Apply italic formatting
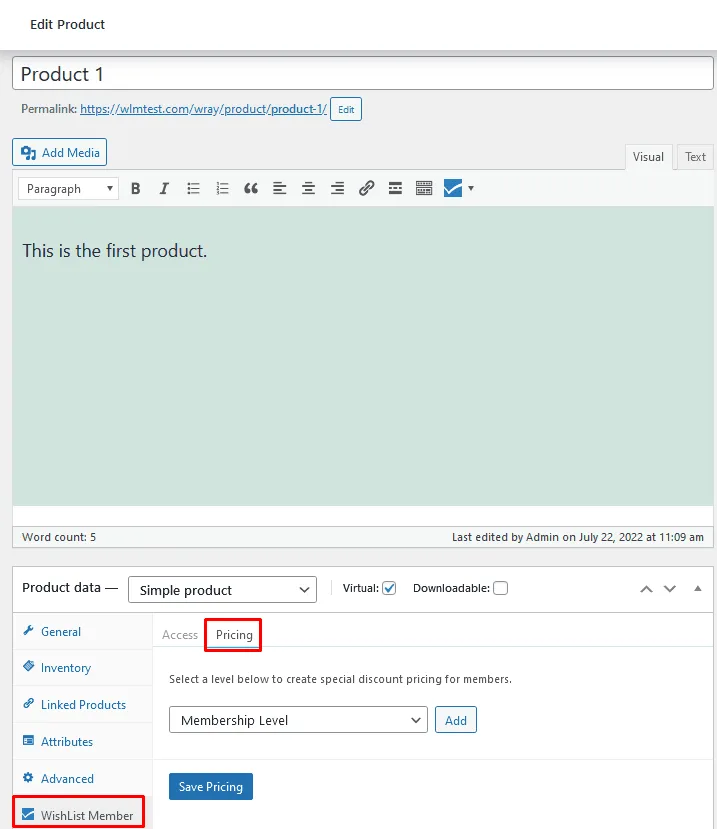The width and height of the screenshot is (717, 829). click(164, 188)
